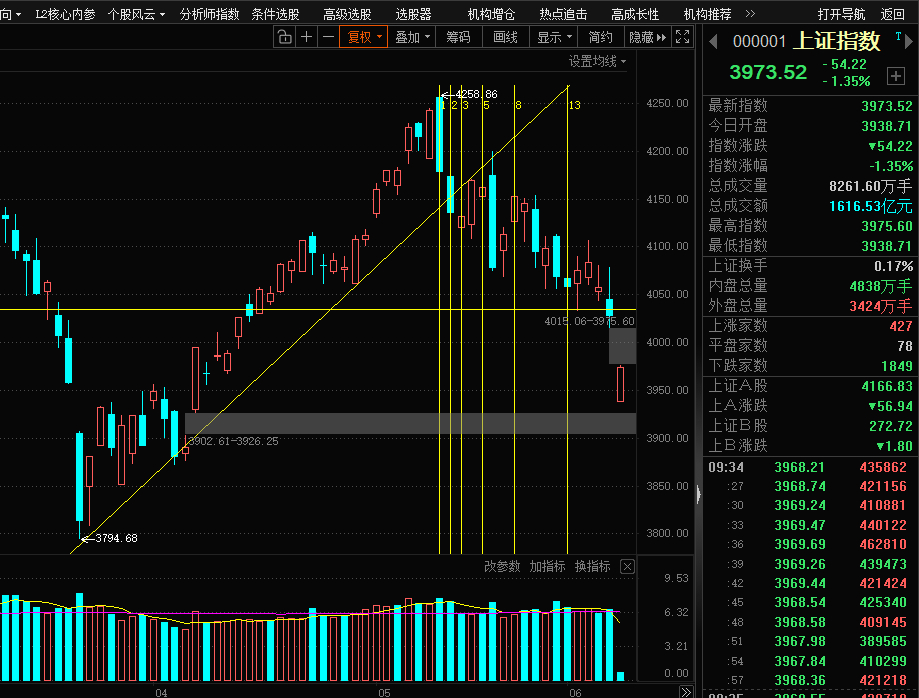Click the 上证A股 4166.83 row
This screenshot has width=919, height=698.
click(810, 386)
